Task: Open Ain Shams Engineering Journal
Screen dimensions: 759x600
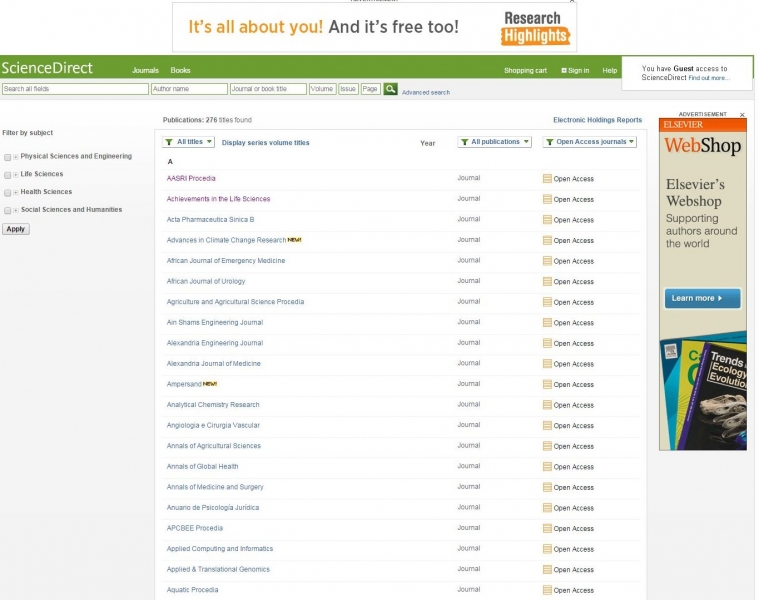Action: [x=215, y=322]
